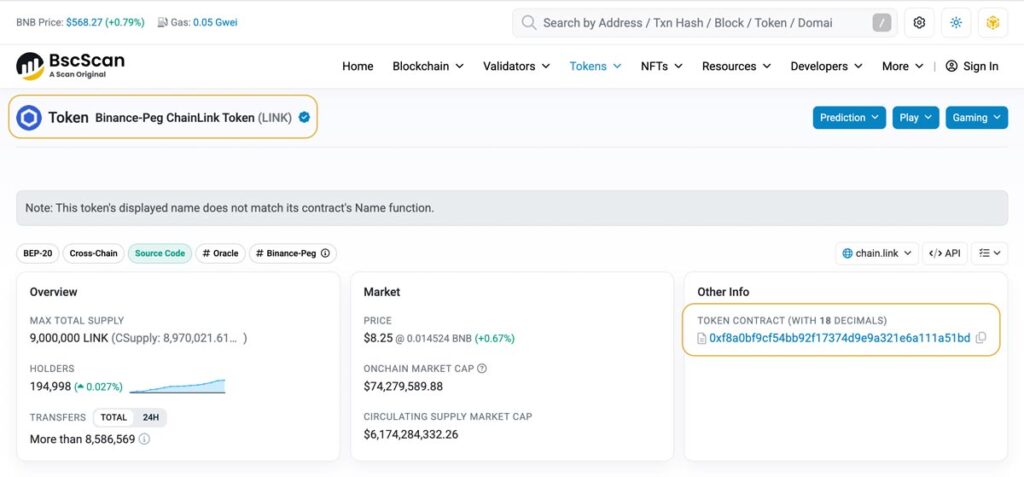Image resolution: width=1024 pixels, height=477 pixels.
Task: Click the BEP-20 tag
Action: click(38, 254)
